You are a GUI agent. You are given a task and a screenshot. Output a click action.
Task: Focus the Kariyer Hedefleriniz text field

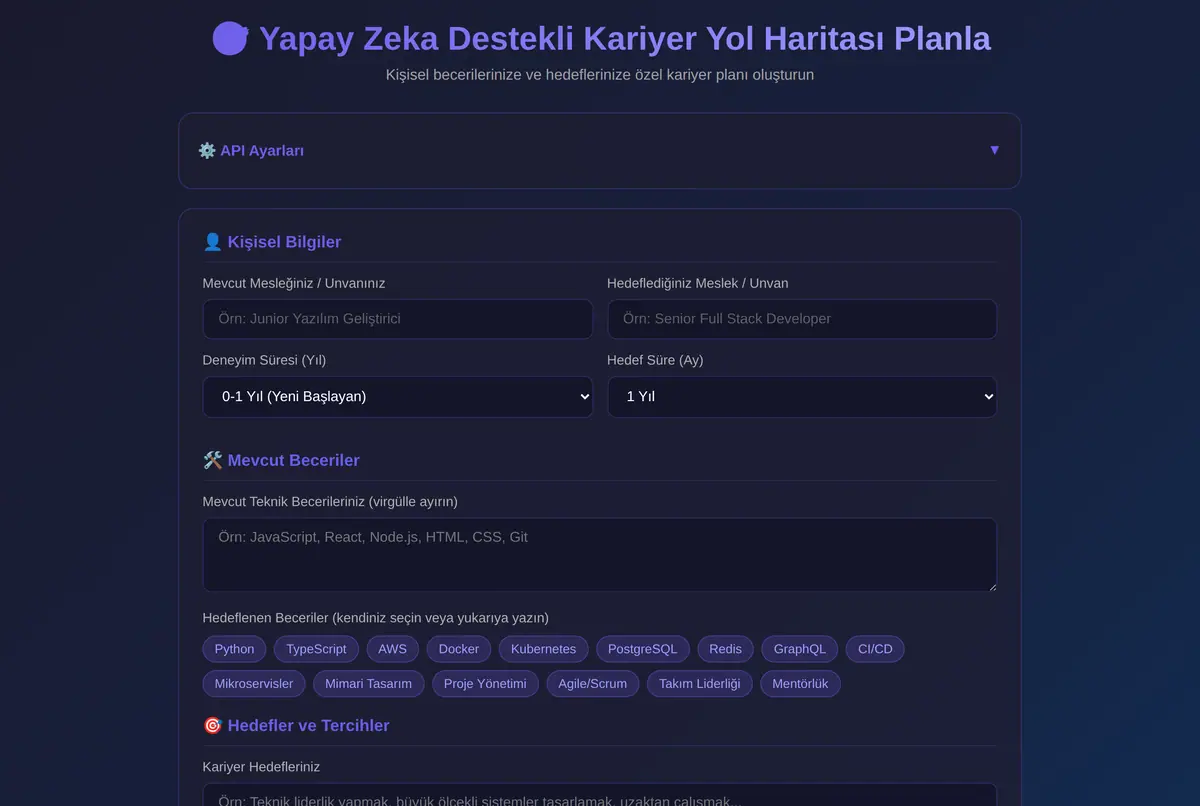[600, 795]
